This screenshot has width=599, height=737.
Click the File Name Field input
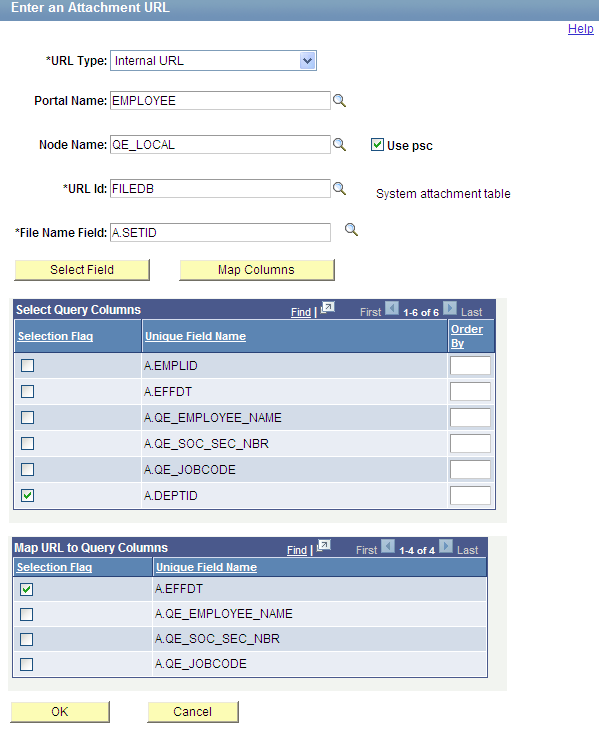pyautogui.click(x=220, y=233)
